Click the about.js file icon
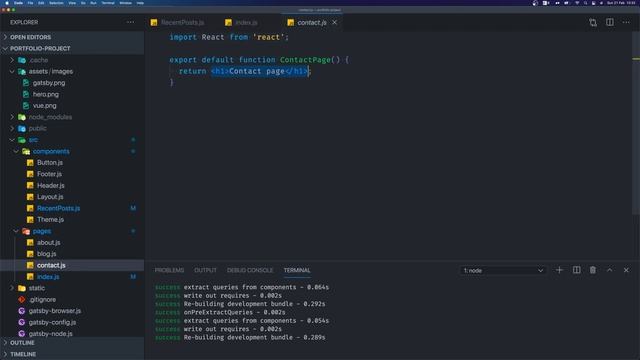640x360 pixels. tap(30, 242)
